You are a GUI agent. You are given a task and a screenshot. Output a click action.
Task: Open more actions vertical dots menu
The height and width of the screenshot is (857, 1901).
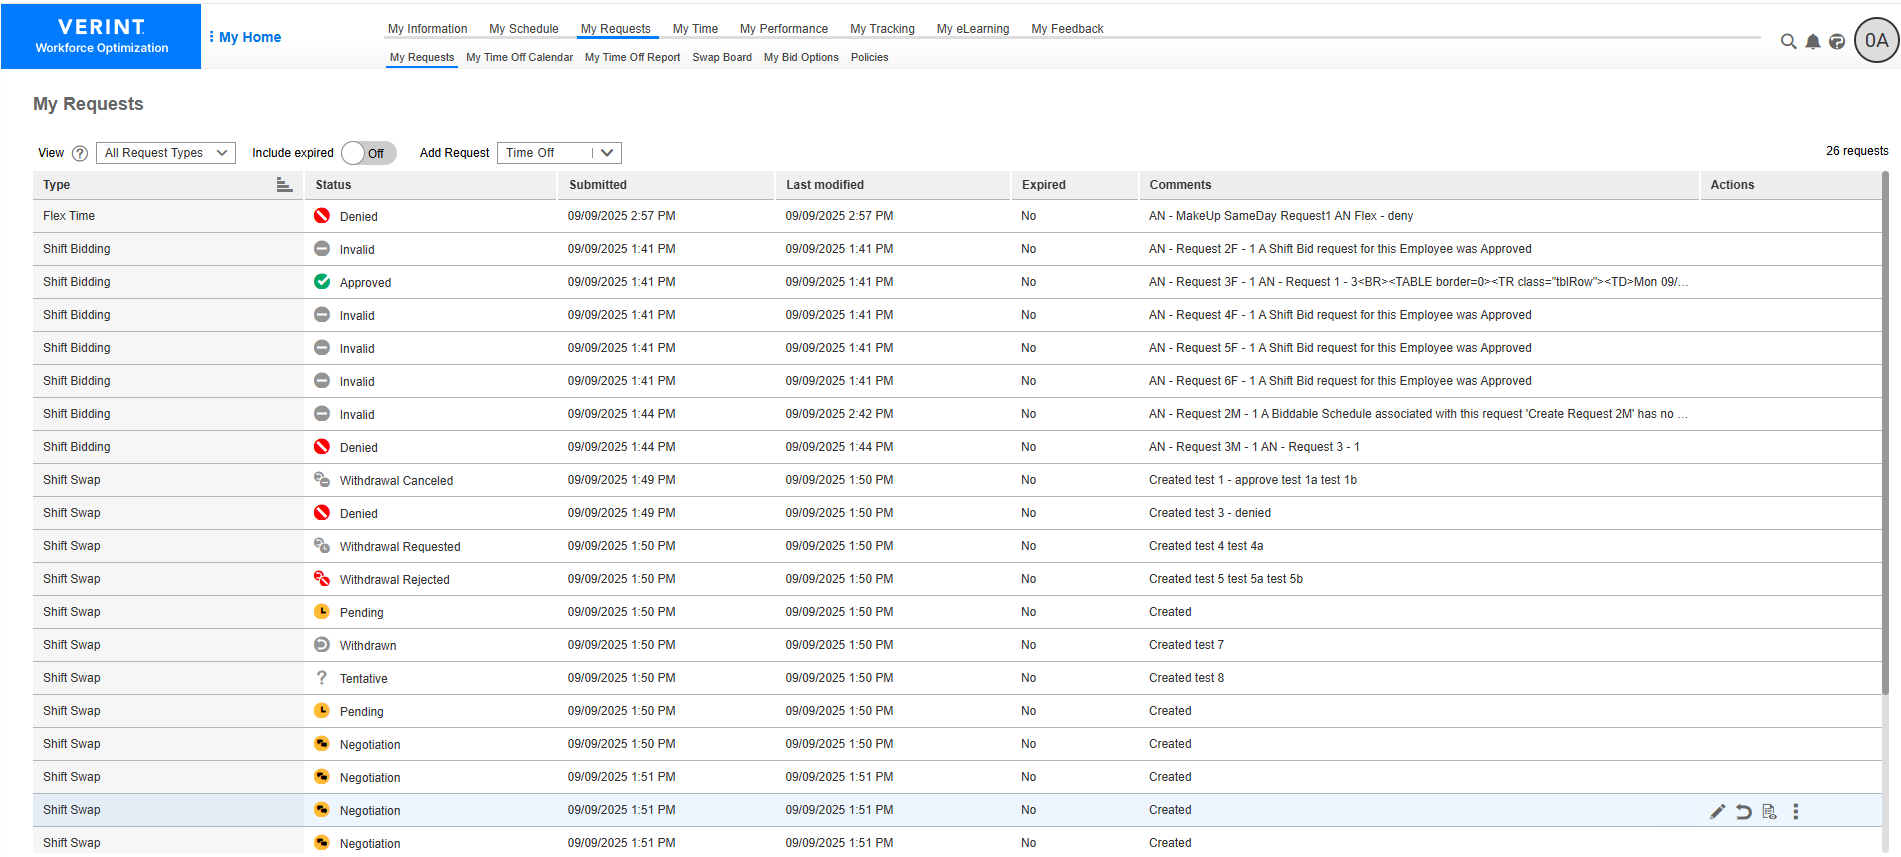click(1795, 811)
